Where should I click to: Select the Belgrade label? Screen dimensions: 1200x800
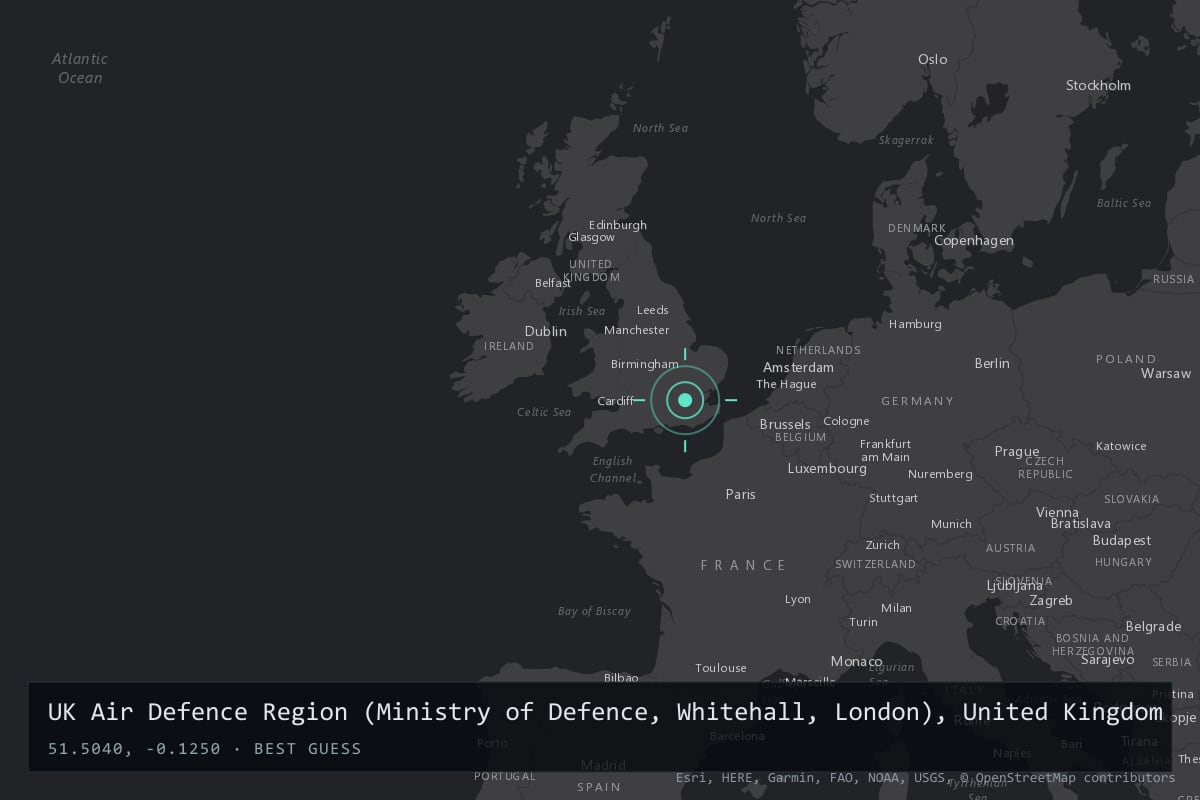[x=1153, y=626]
